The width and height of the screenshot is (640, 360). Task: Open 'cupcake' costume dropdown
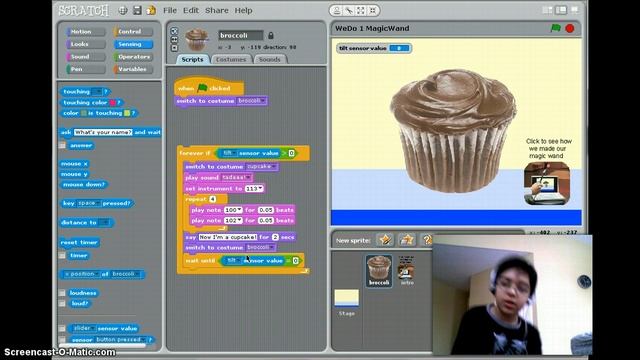pos(262,167)
